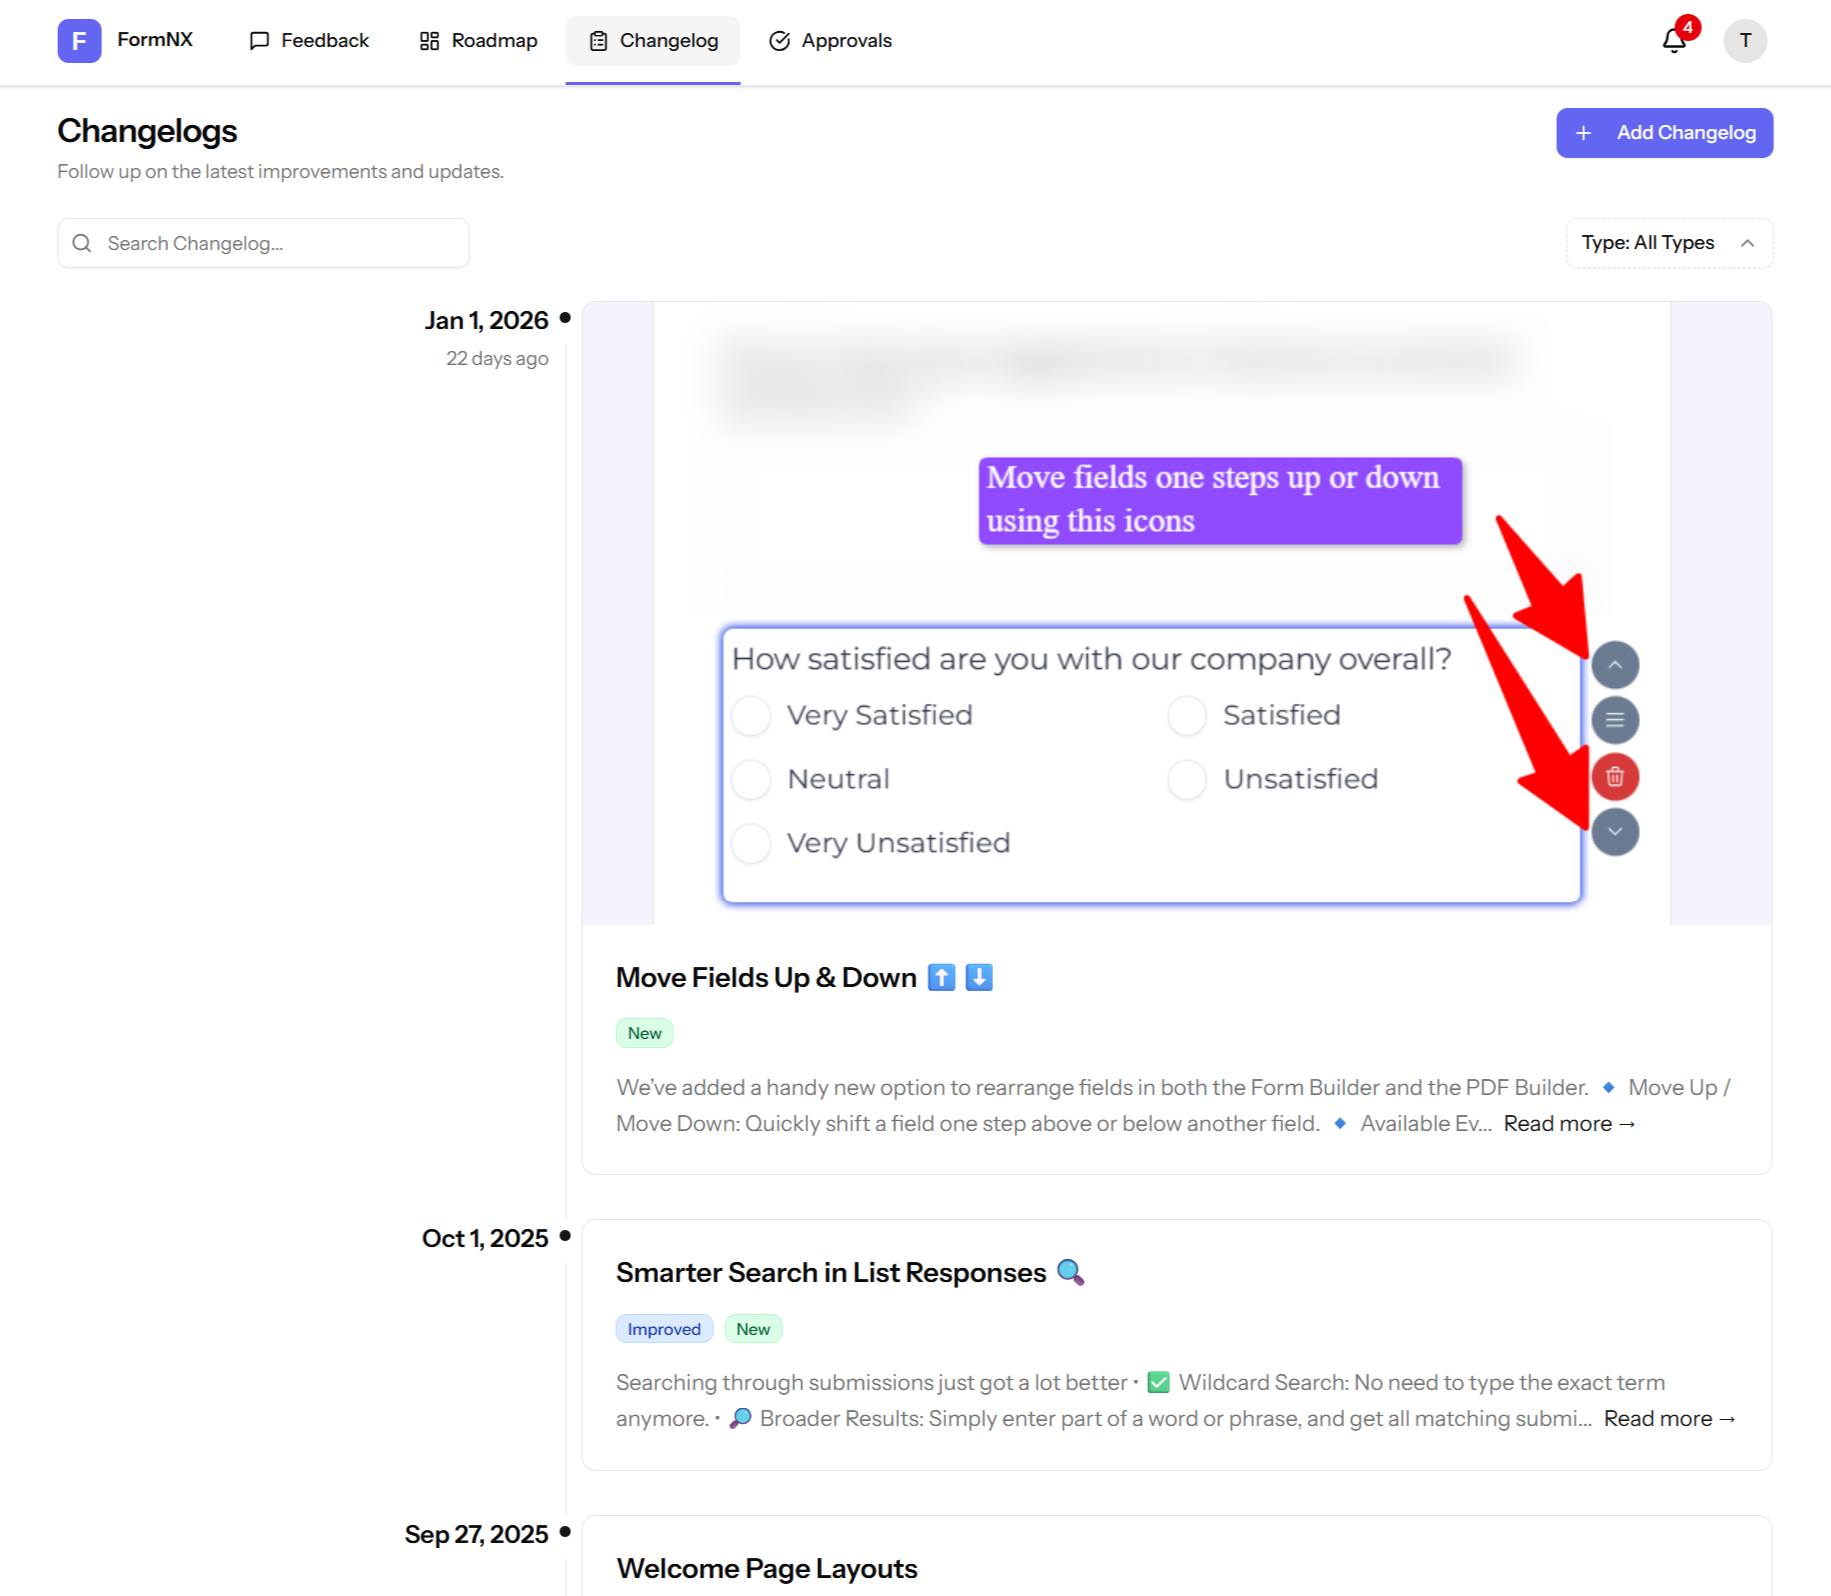Read more about Smarter Search entry
Viewport: 1831px width, 1596px height.
(x=1669, y=1419)
